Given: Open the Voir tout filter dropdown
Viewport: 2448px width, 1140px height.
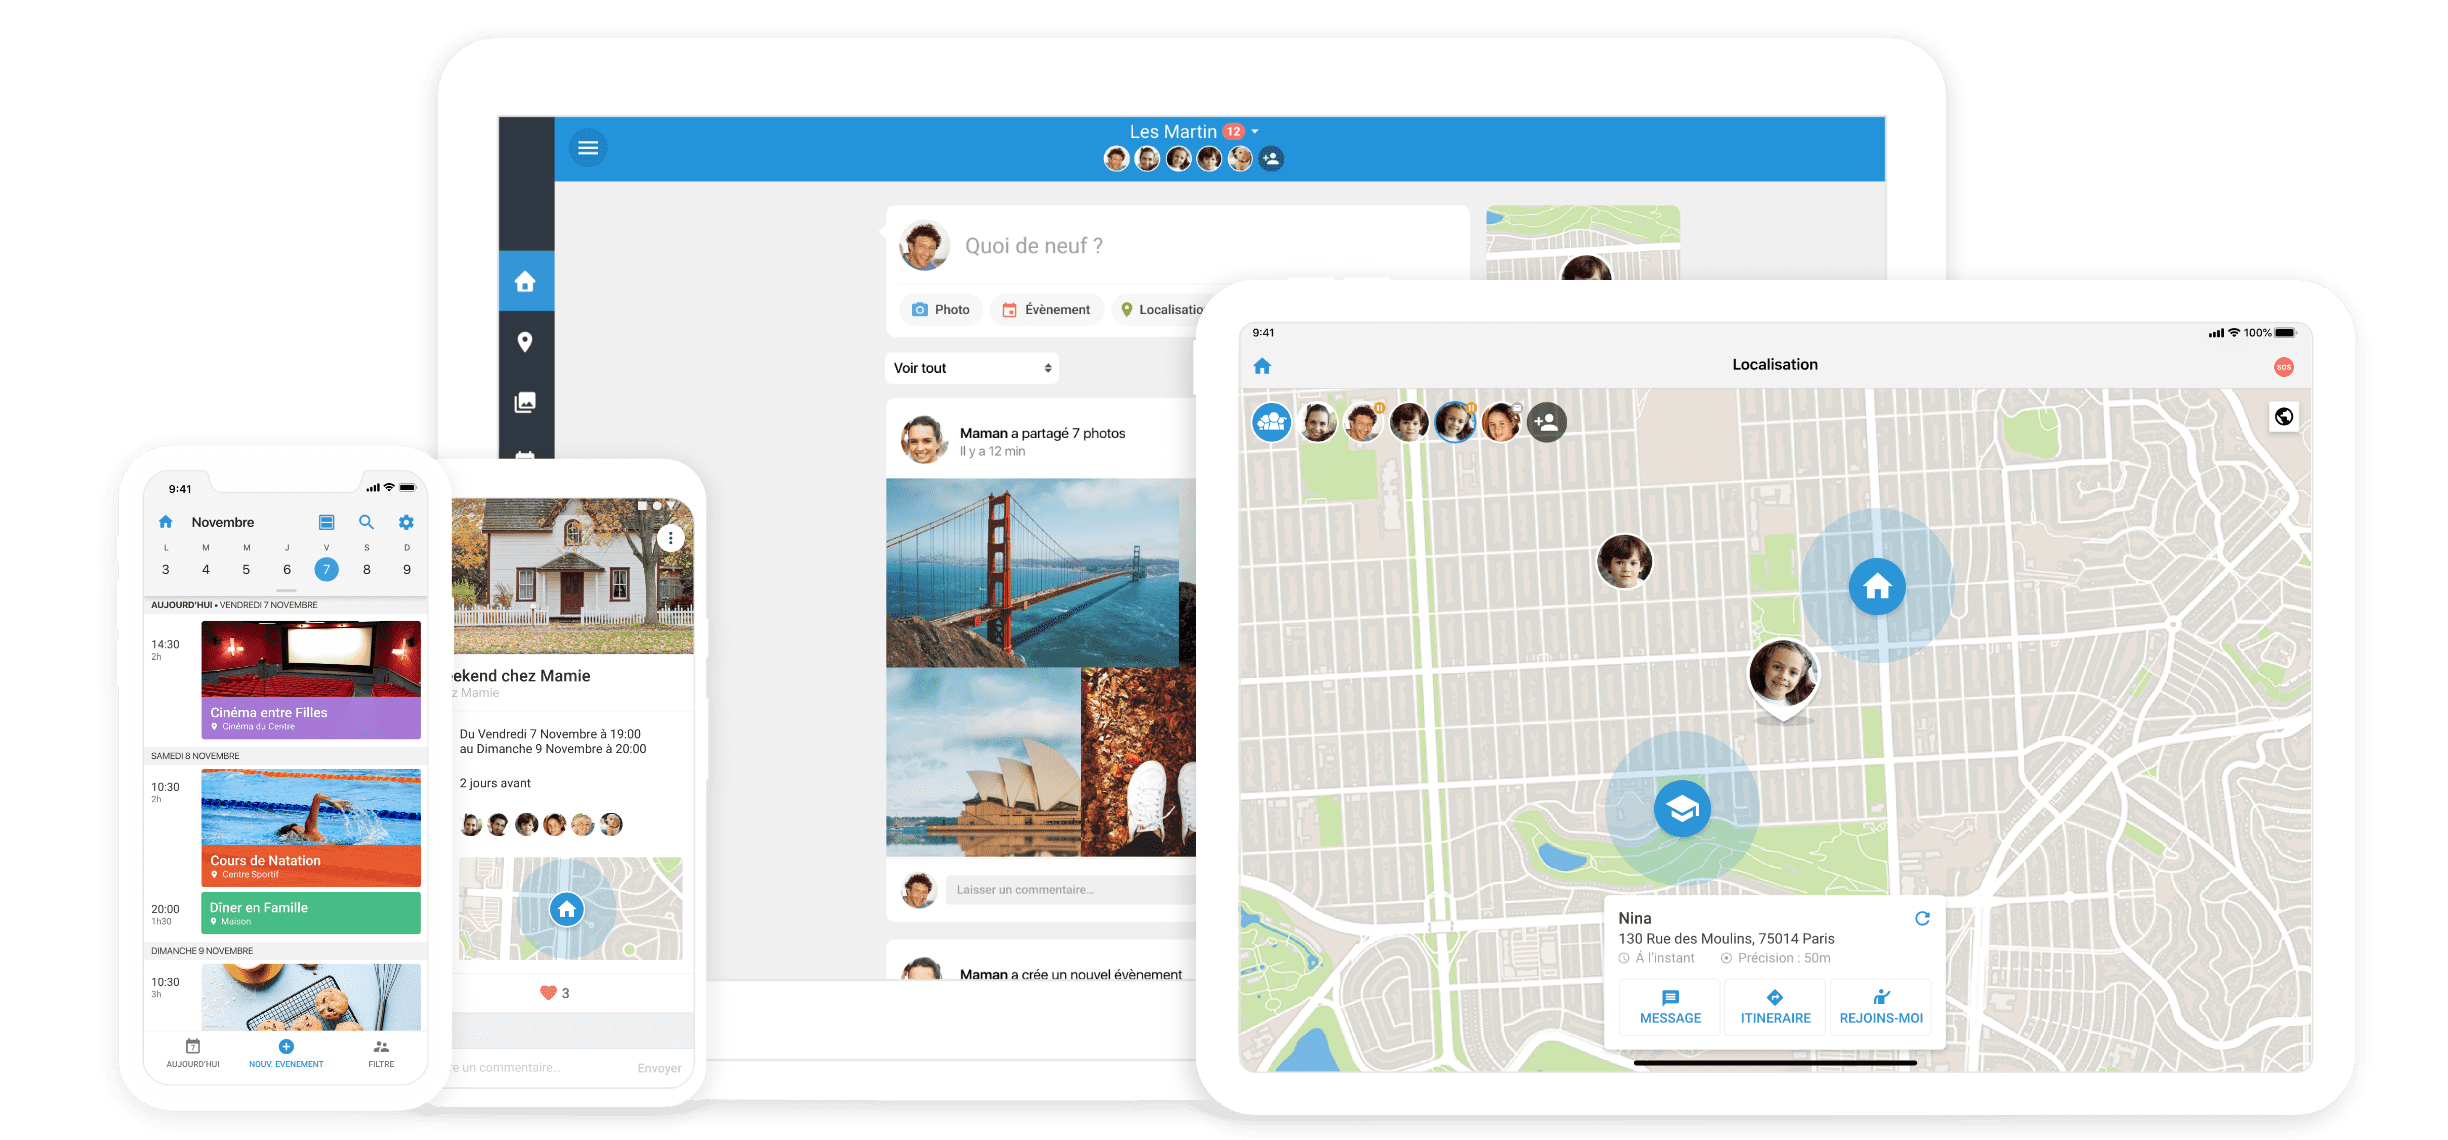Looking at the screenshot, I should point(971,368).
